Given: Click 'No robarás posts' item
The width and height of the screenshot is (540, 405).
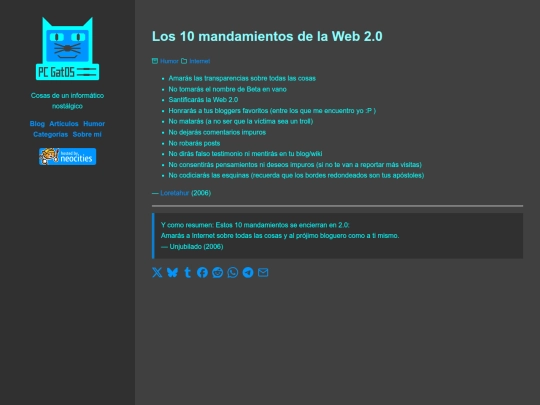Looking at the screenshot, I should (194, 143).
